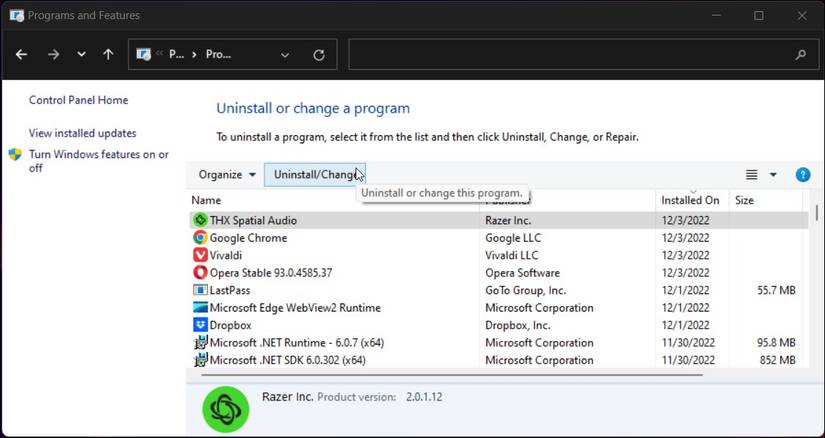Click the 'Pro...' breadcrumb in address bar
Image resolution: width=825 pixels, height=438 pixels.
click(x=218, y=54)
